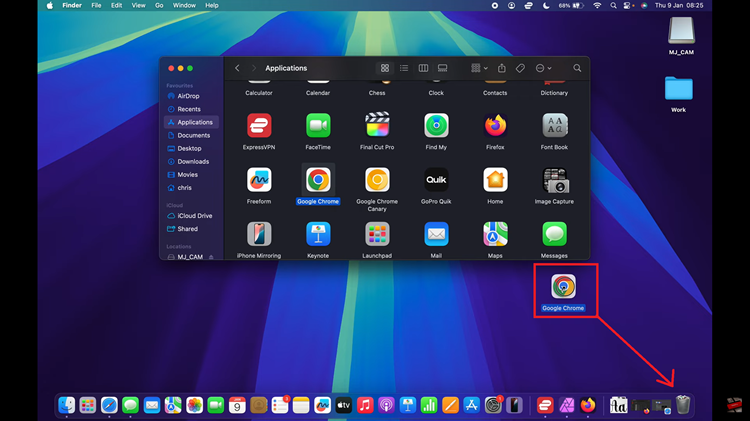
Task: Open the Action ellipsis dropdown menu
Action: tap(543, 68)
